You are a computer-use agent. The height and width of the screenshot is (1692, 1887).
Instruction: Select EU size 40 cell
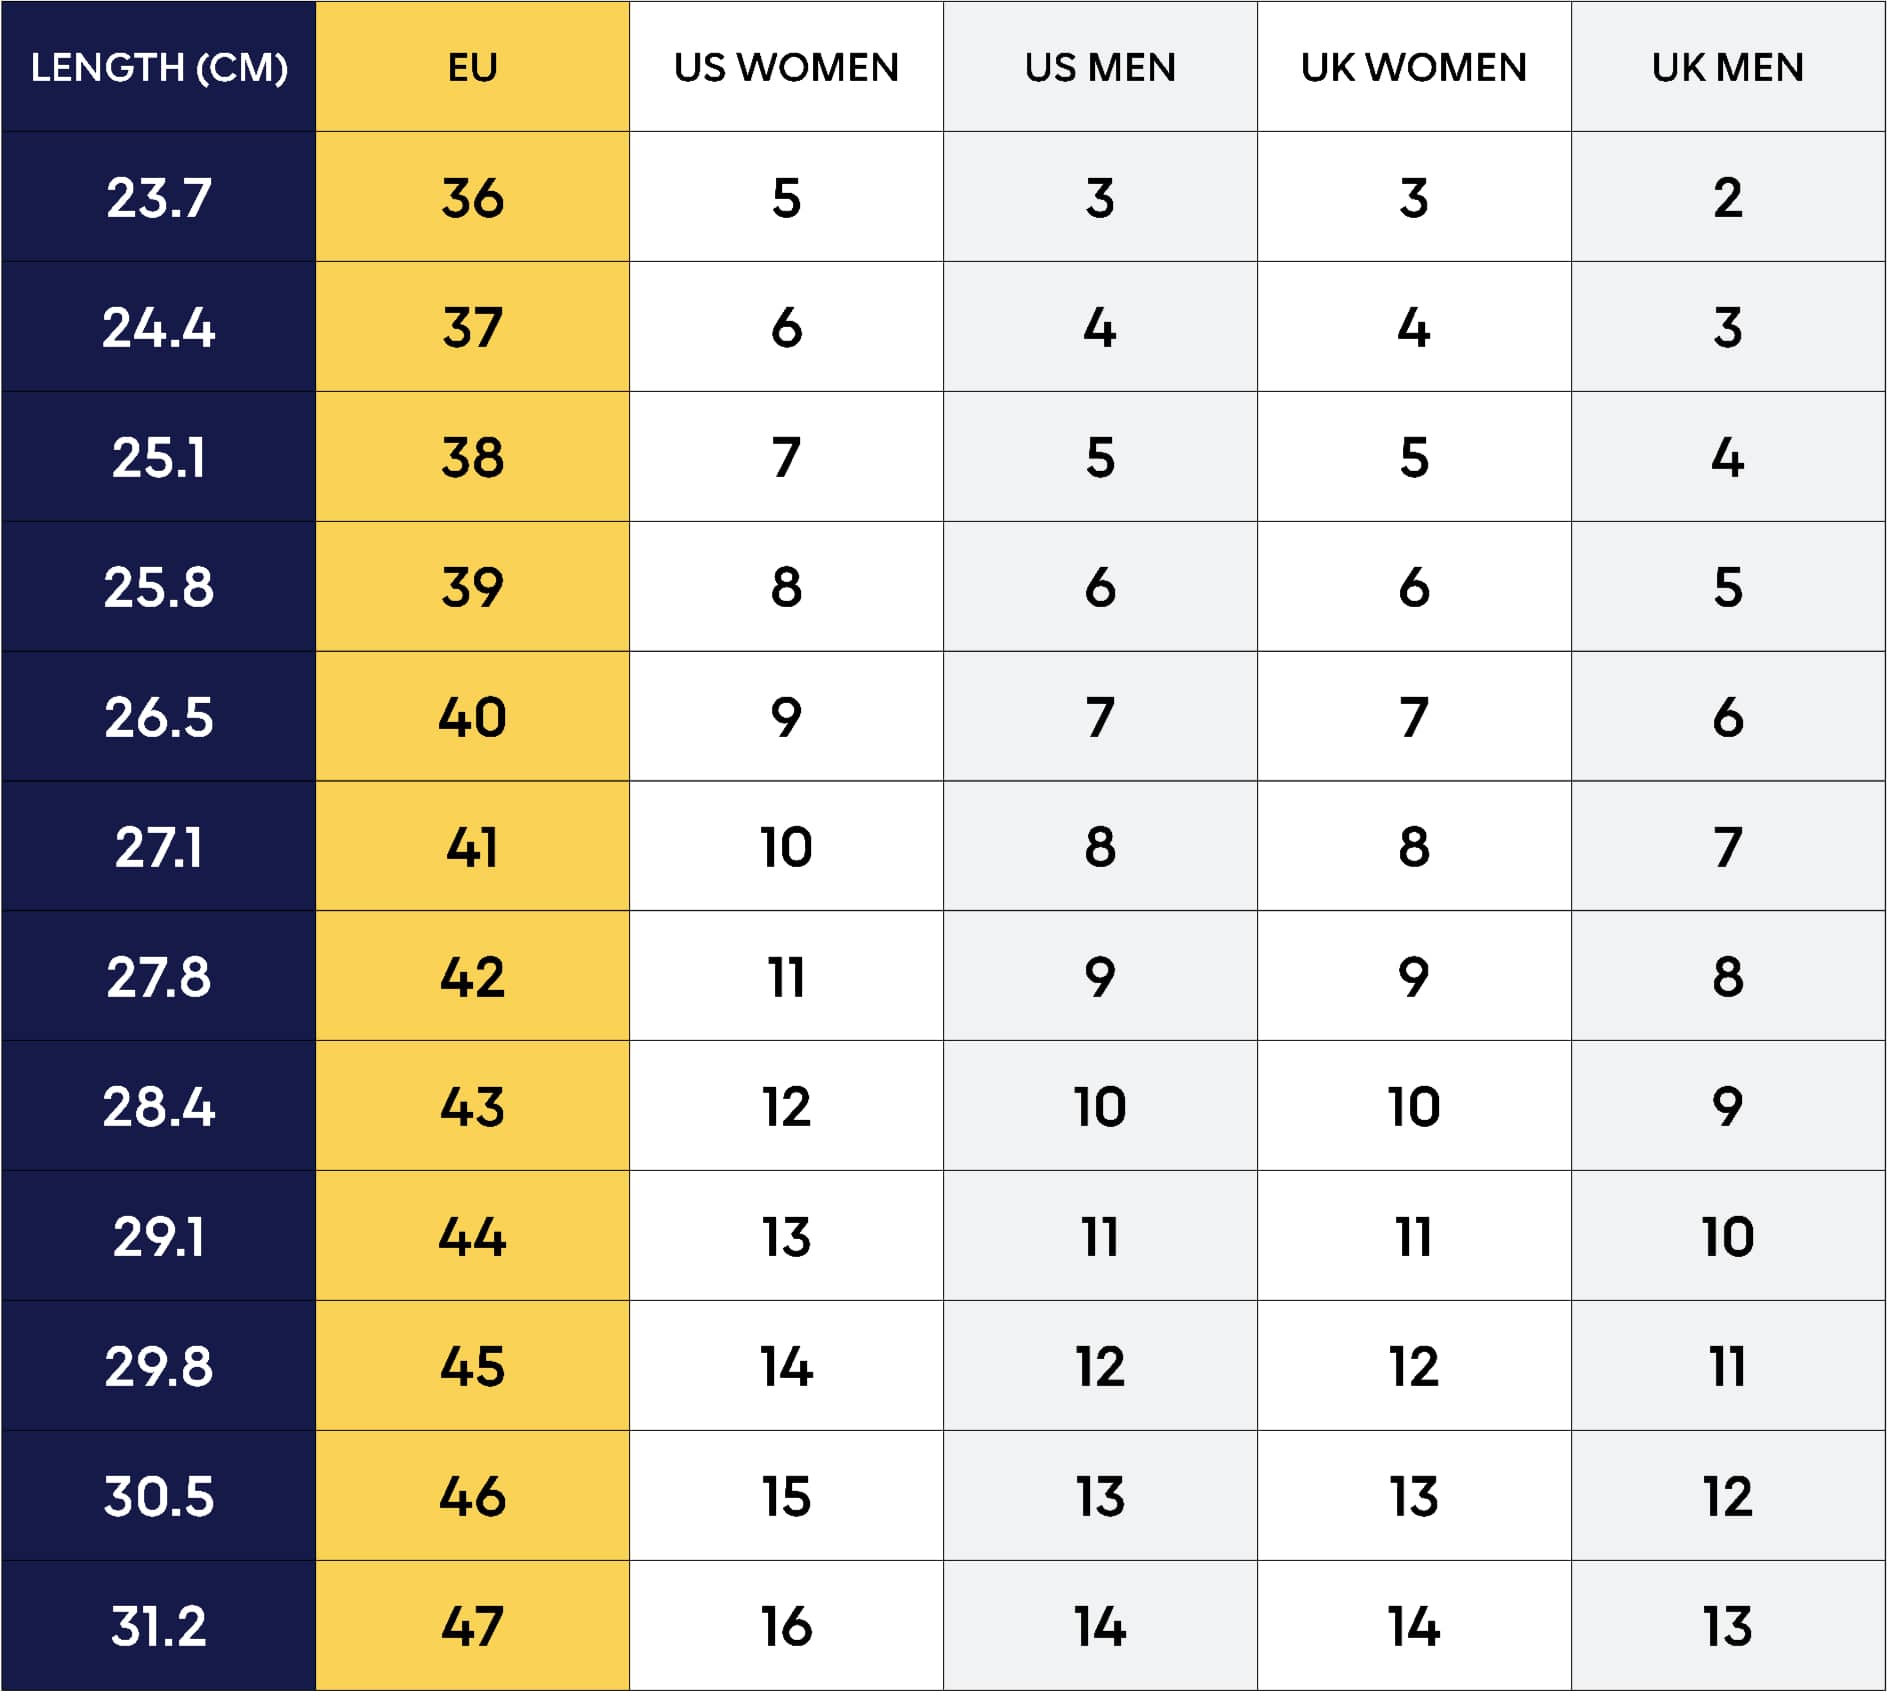coord(472,717)
